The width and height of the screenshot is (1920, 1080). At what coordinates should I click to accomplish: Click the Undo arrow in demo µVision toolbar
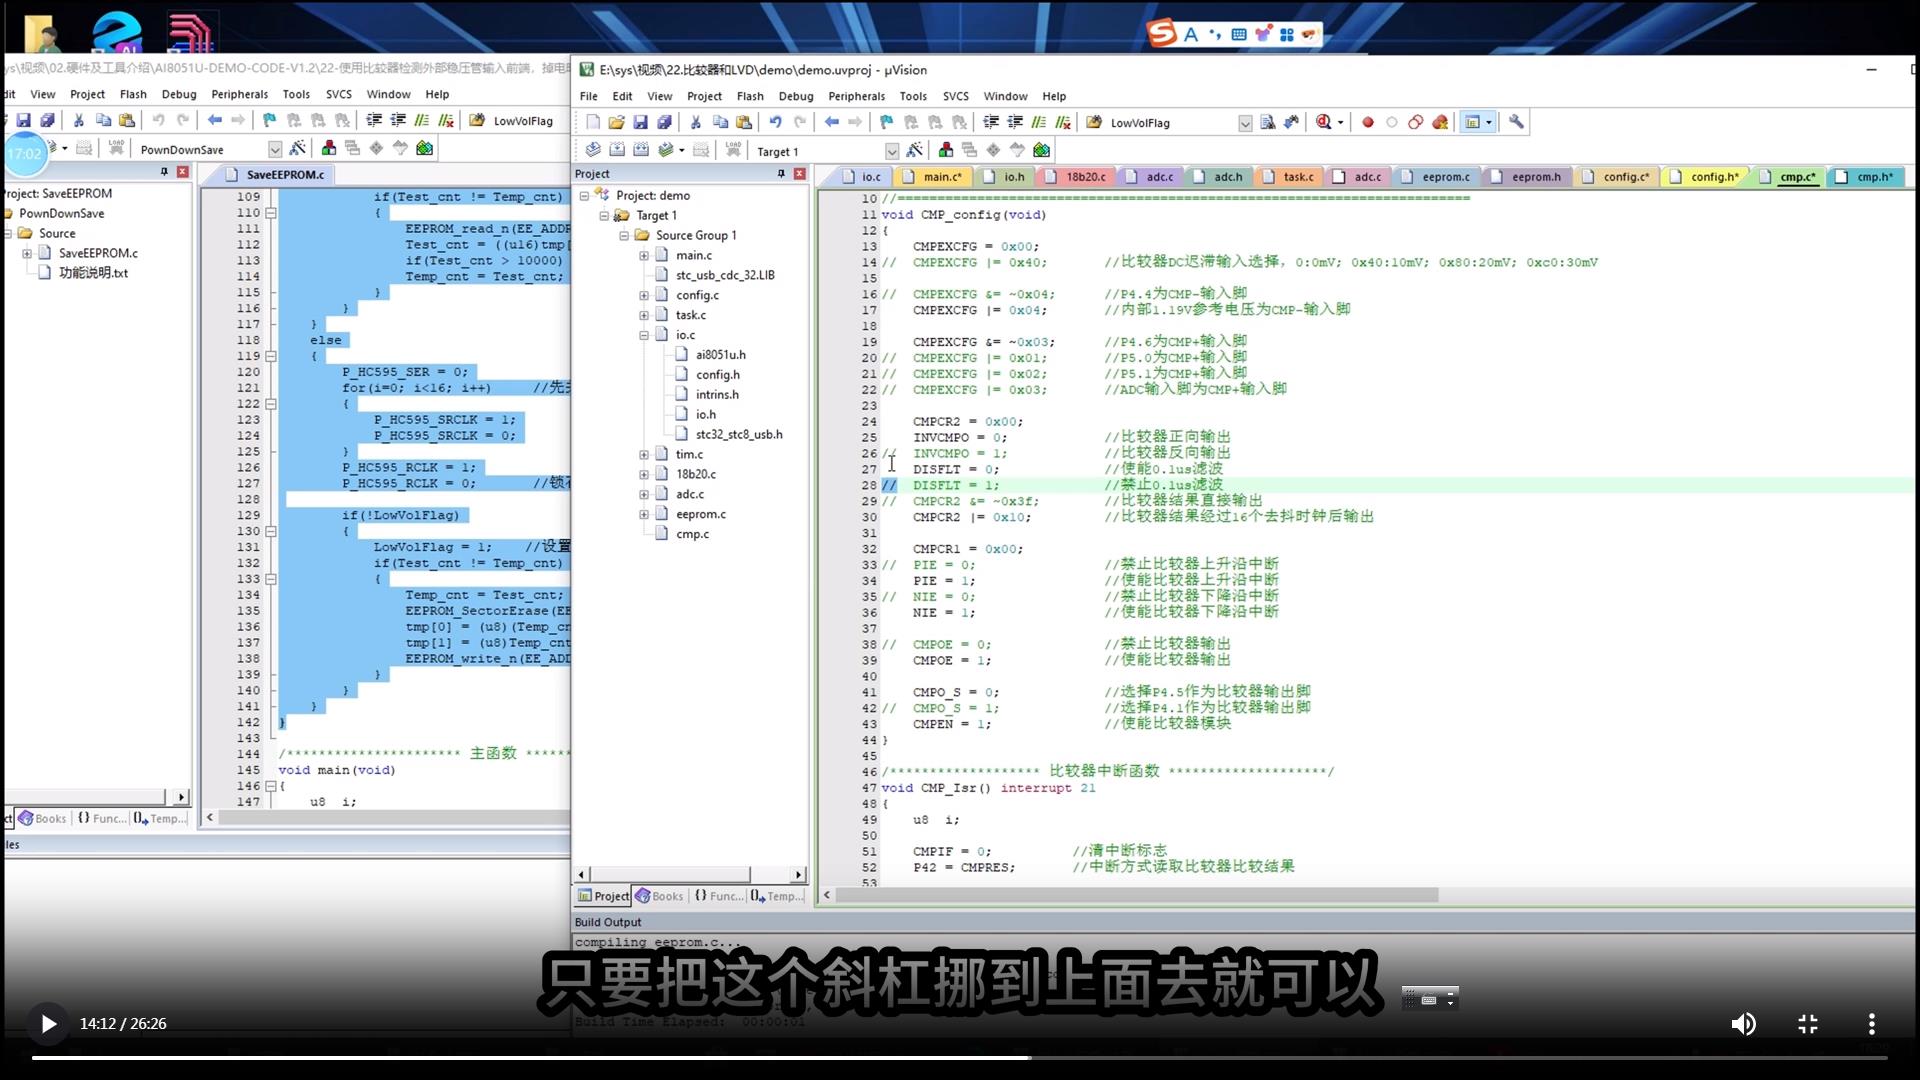[775, 122]
